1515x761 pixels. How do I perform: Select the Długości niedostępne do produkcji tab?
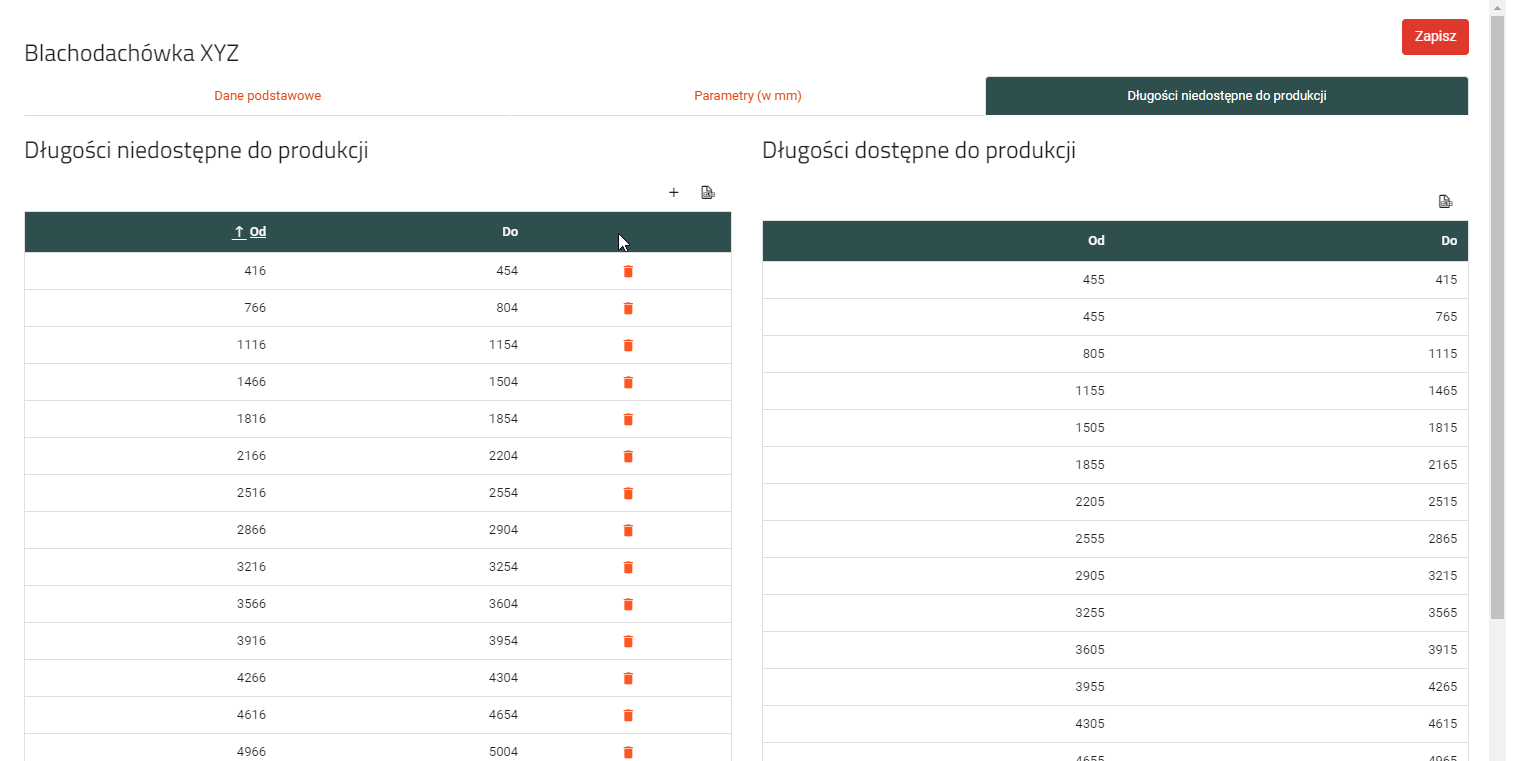point(1226,96)
